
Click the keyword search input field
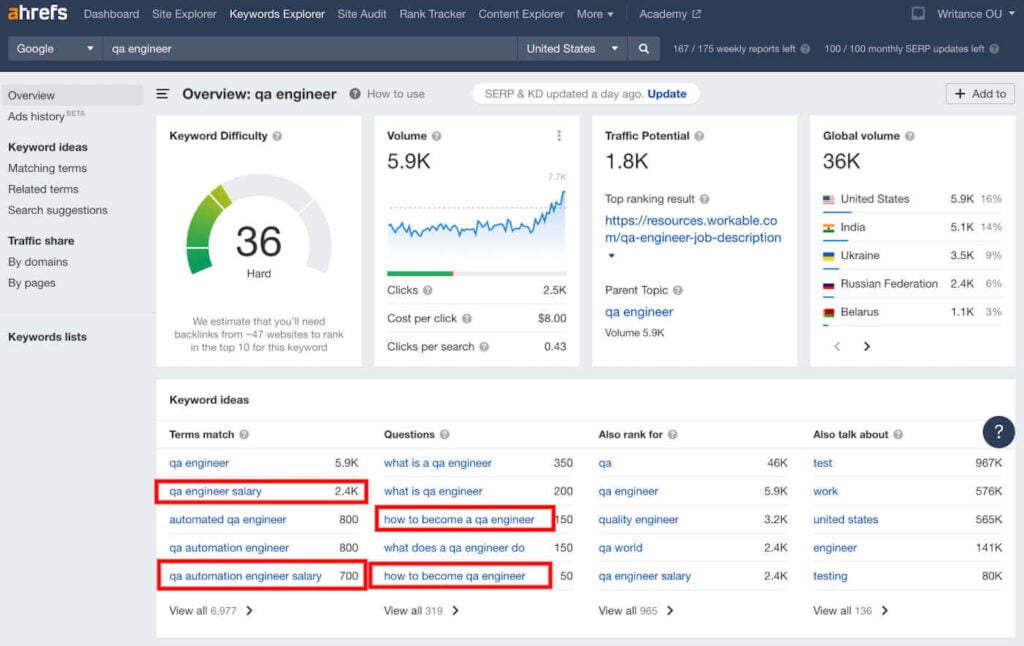[x=310, y=49]
